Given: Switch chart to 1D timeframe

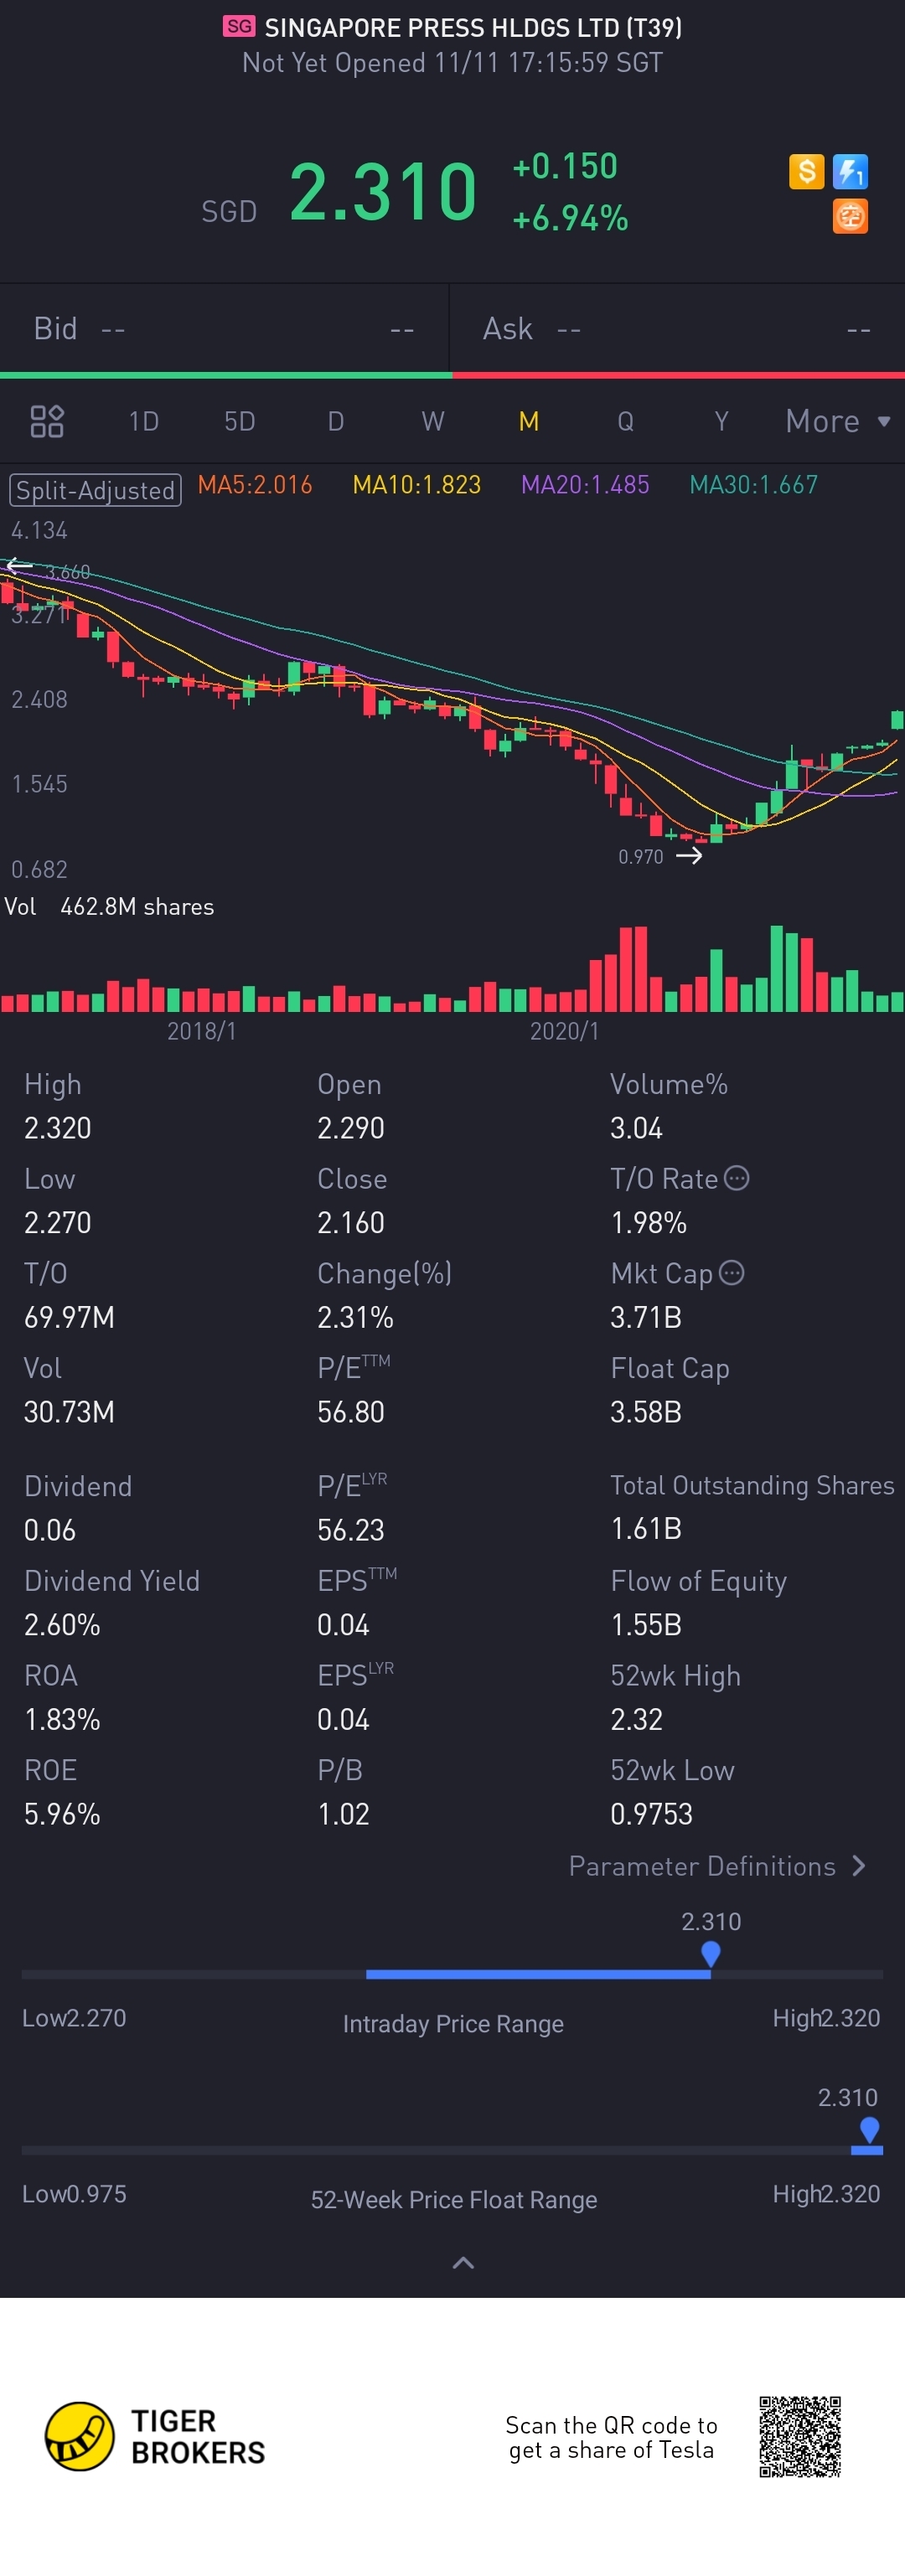Looking at the screenshot, I should [144, 421].
